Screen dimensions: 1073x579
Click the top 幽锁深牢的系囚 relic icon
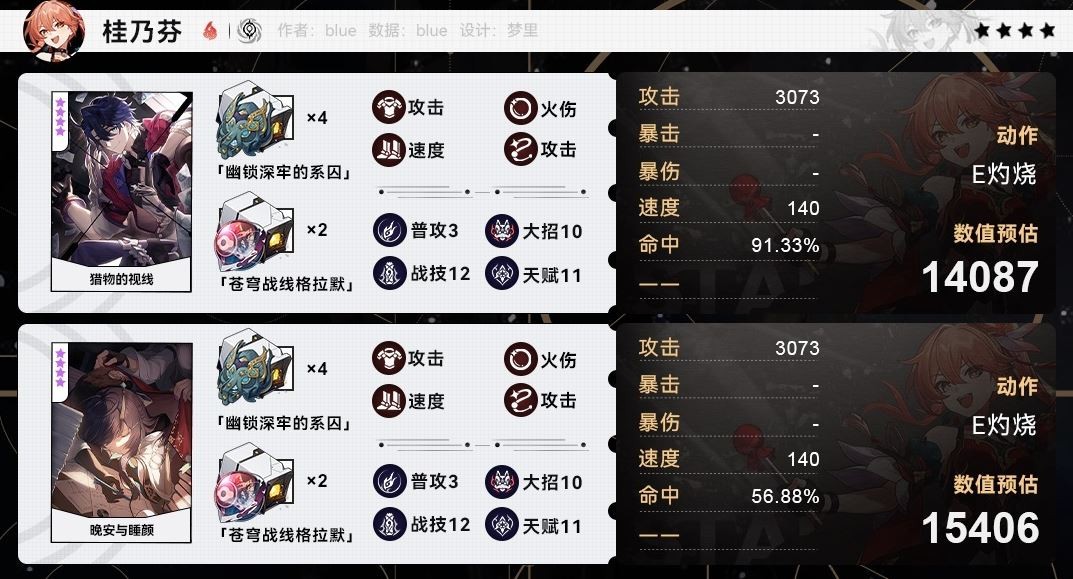(255, 122)
